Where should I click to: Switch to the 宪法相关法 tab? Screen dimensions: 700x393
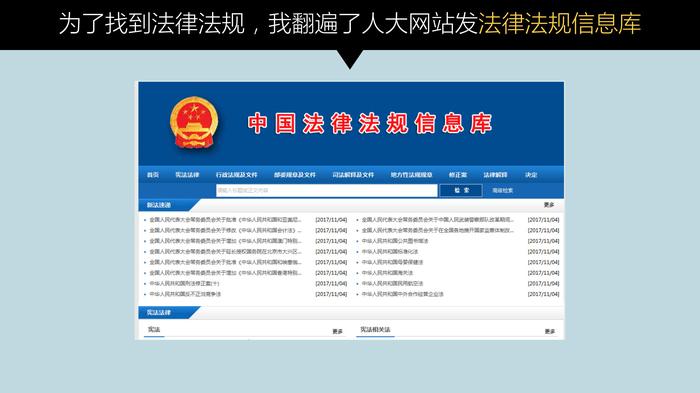coord(375,330)
